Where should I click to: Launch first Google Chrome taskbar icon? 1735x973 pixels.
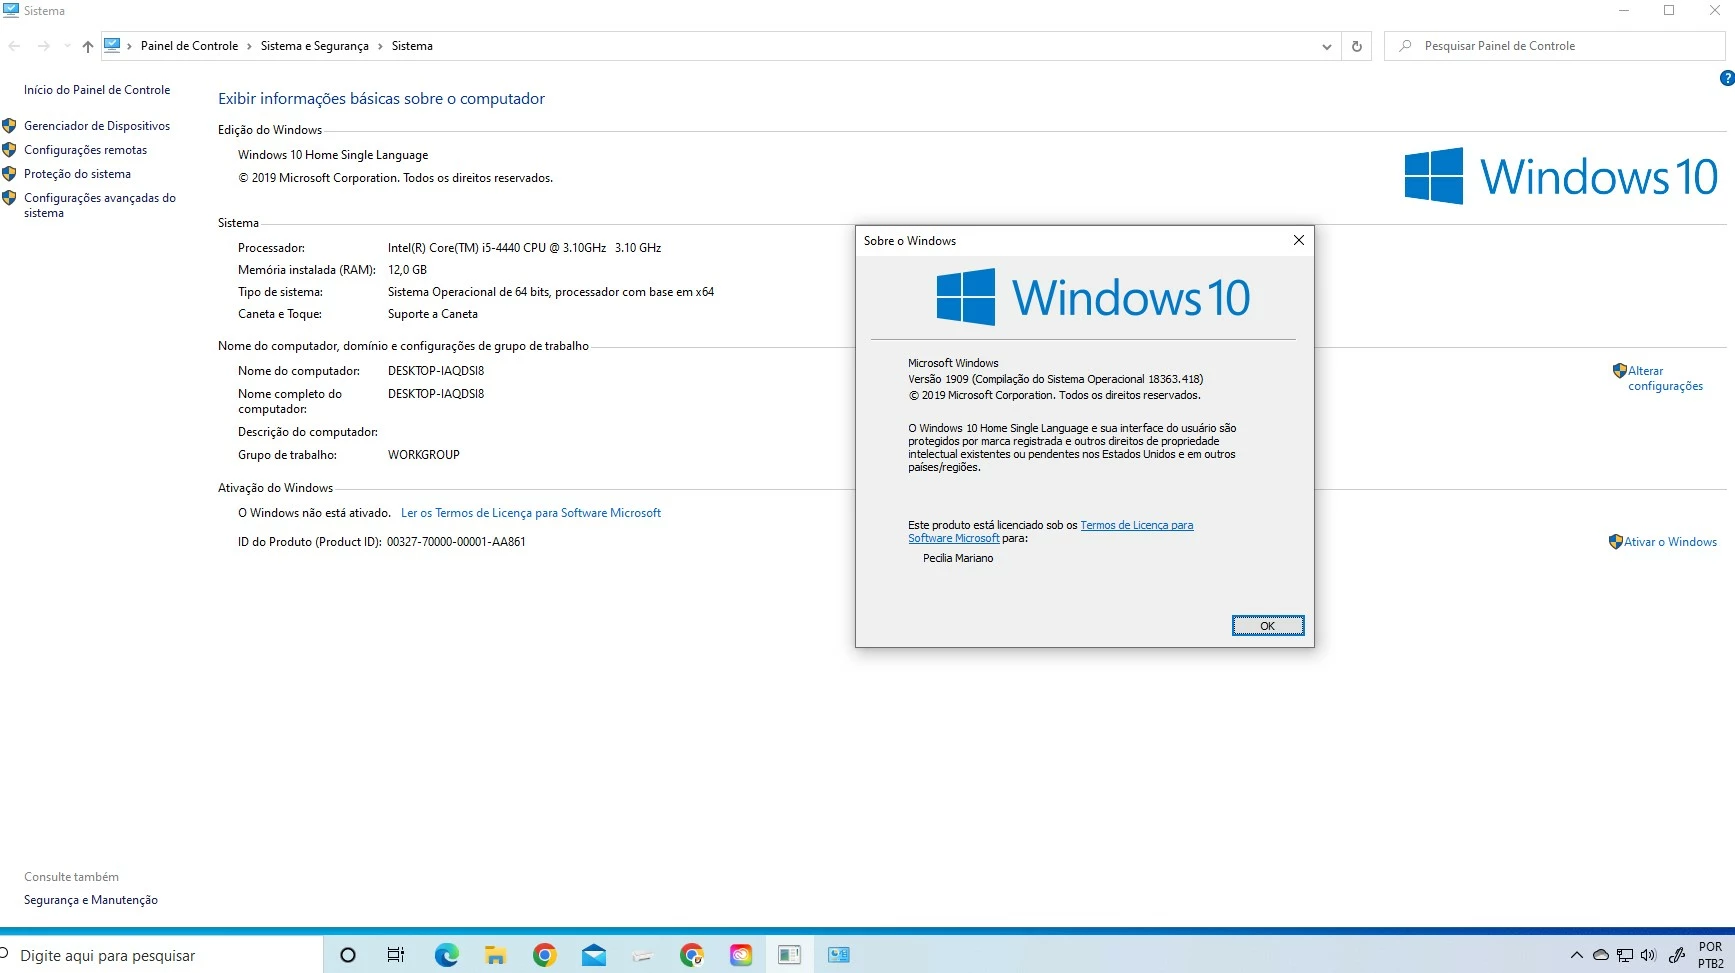tap(544, 955)
